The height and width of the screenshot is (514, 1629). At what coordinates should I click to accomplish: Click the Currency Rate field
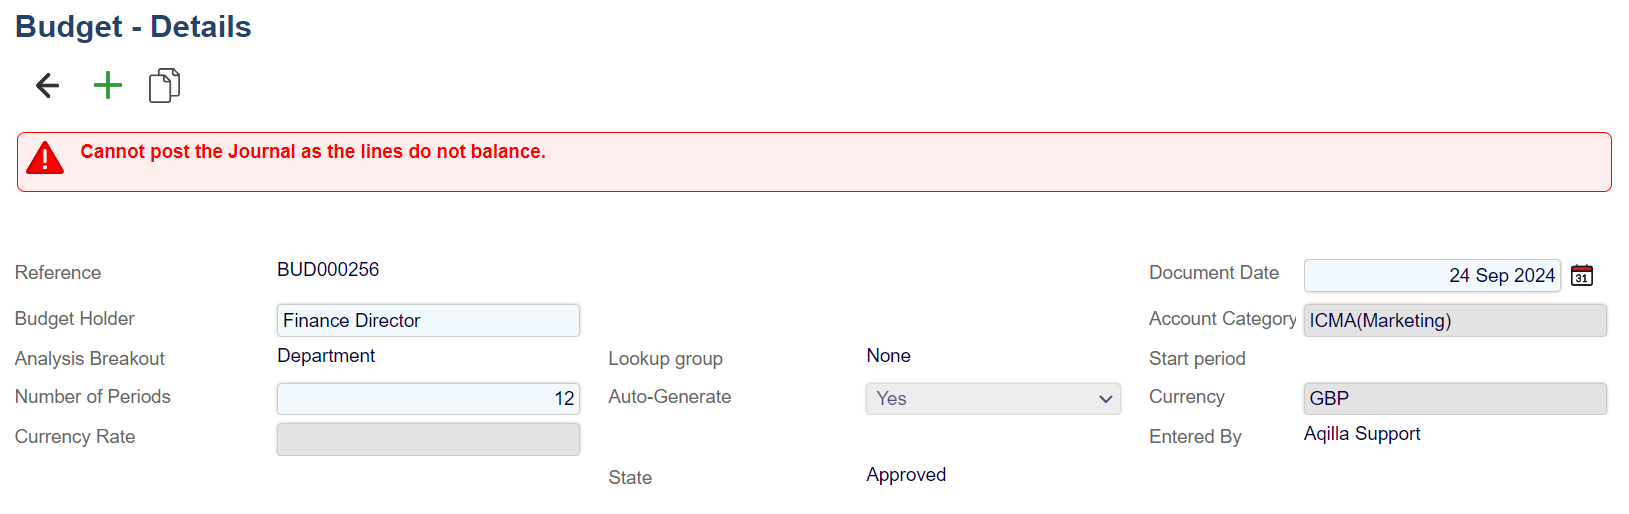coord(428,439)
